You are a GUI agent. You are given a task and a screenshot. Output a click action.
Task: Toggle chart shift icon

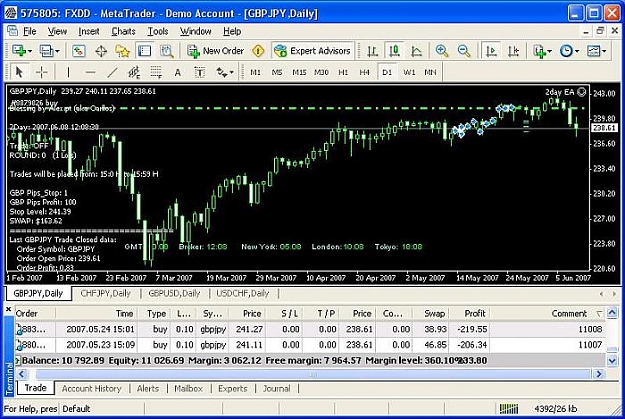(x=513, y=51)
